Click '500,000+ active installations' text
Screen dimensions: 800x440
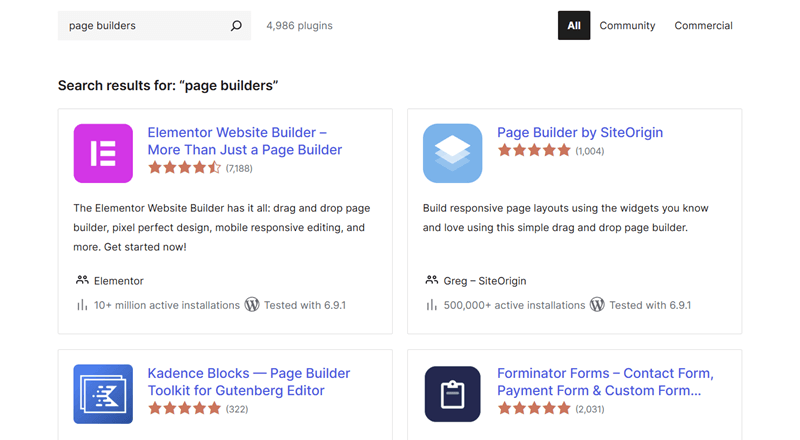[x=514, y=305]
